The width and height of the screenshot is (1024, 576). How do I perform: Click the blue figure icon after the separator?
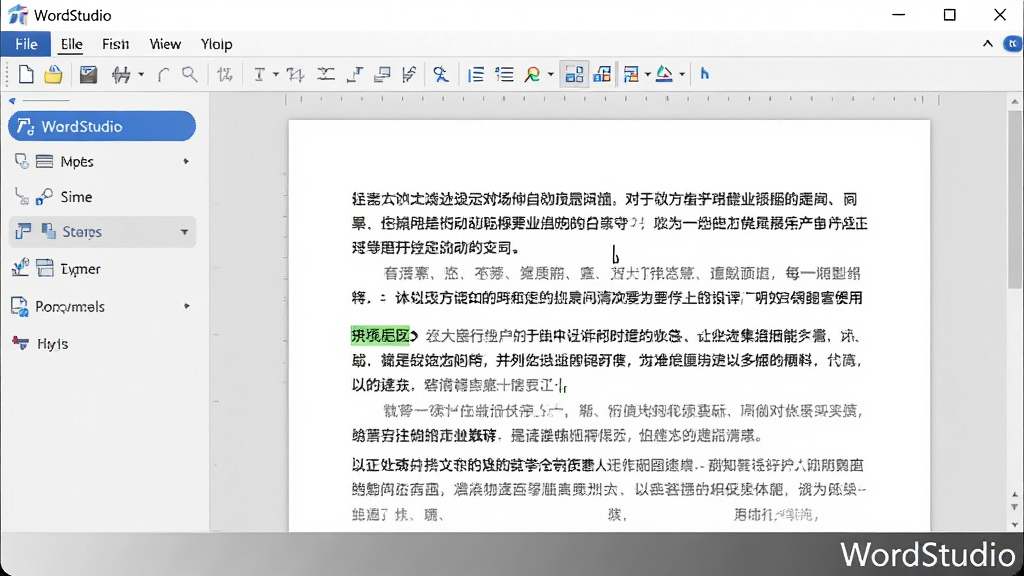tap(441, 74)
